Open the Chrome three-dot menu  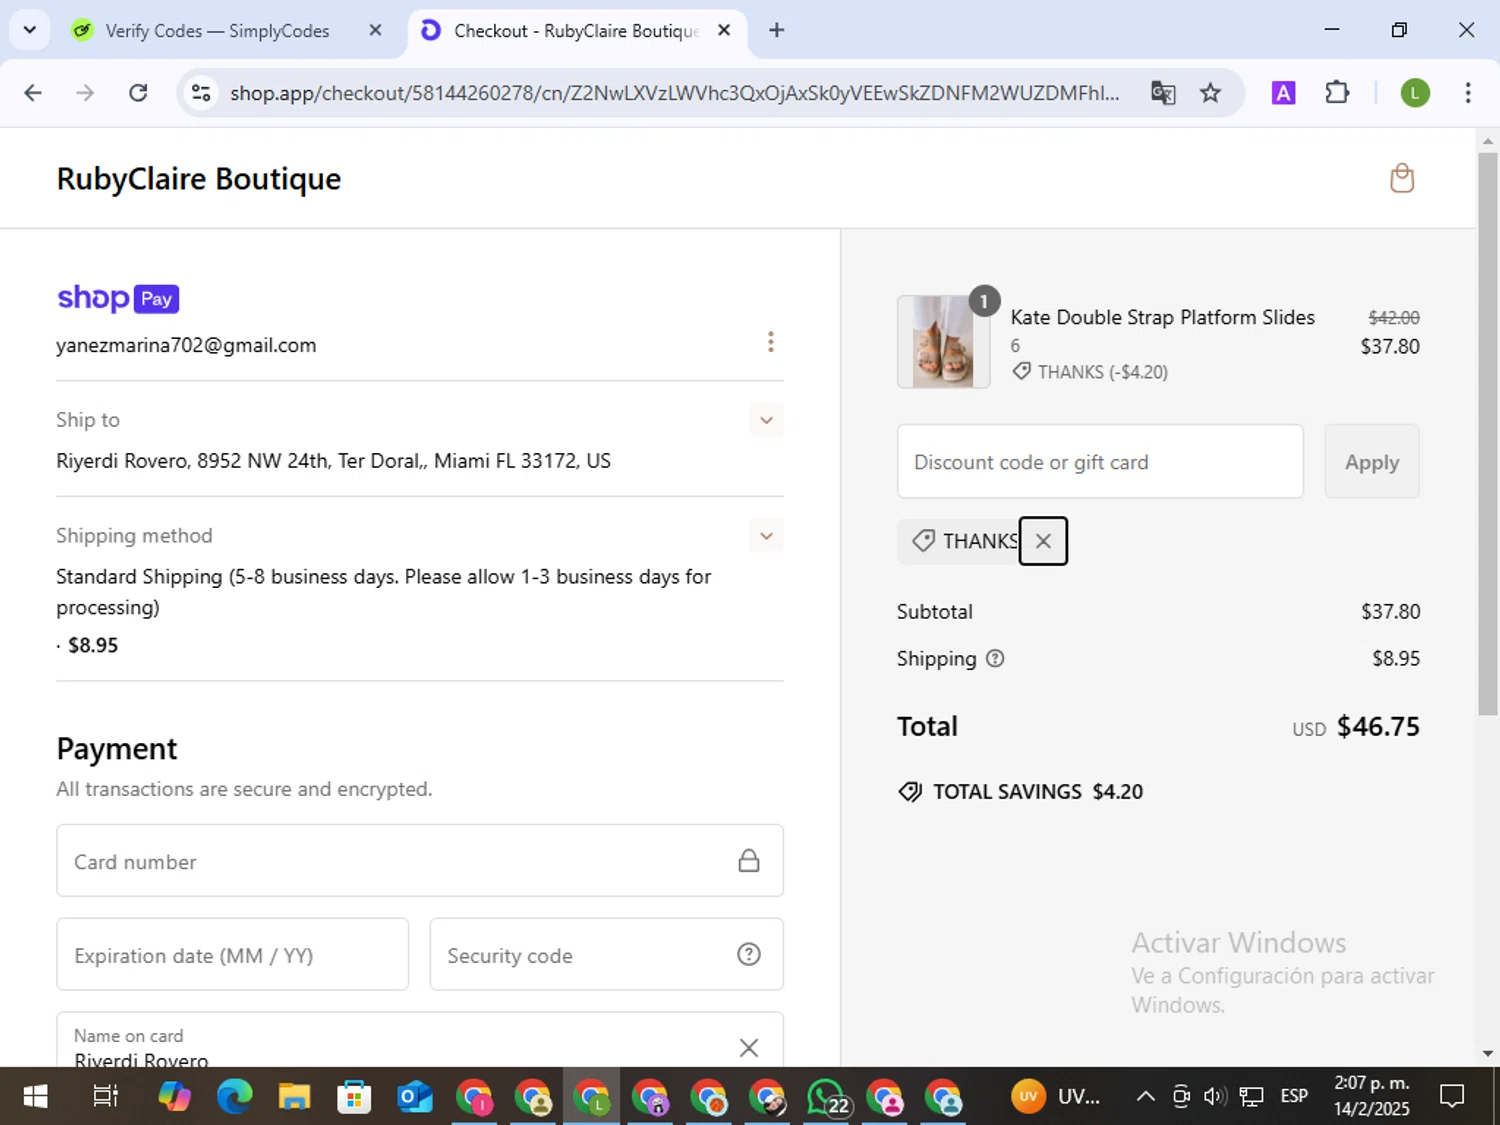(x=1468, y=93)
